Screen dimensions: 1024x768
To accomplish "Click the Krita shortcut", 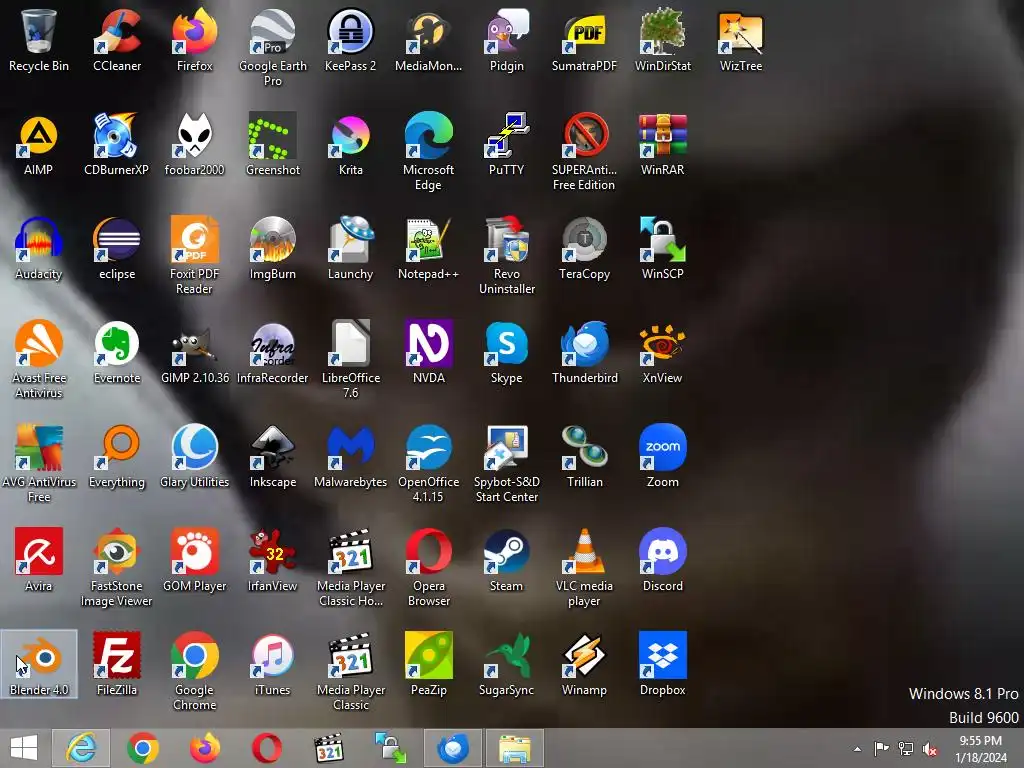I will click(x=351, y=144).
